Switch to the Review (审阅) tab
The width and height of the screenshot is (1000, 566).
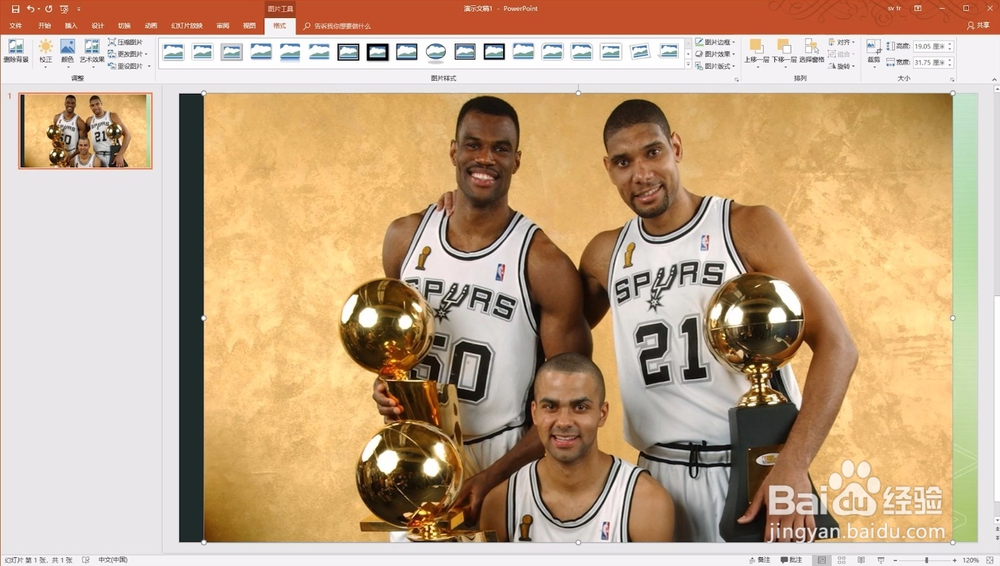pyautogui.click(x=223, y=26)
